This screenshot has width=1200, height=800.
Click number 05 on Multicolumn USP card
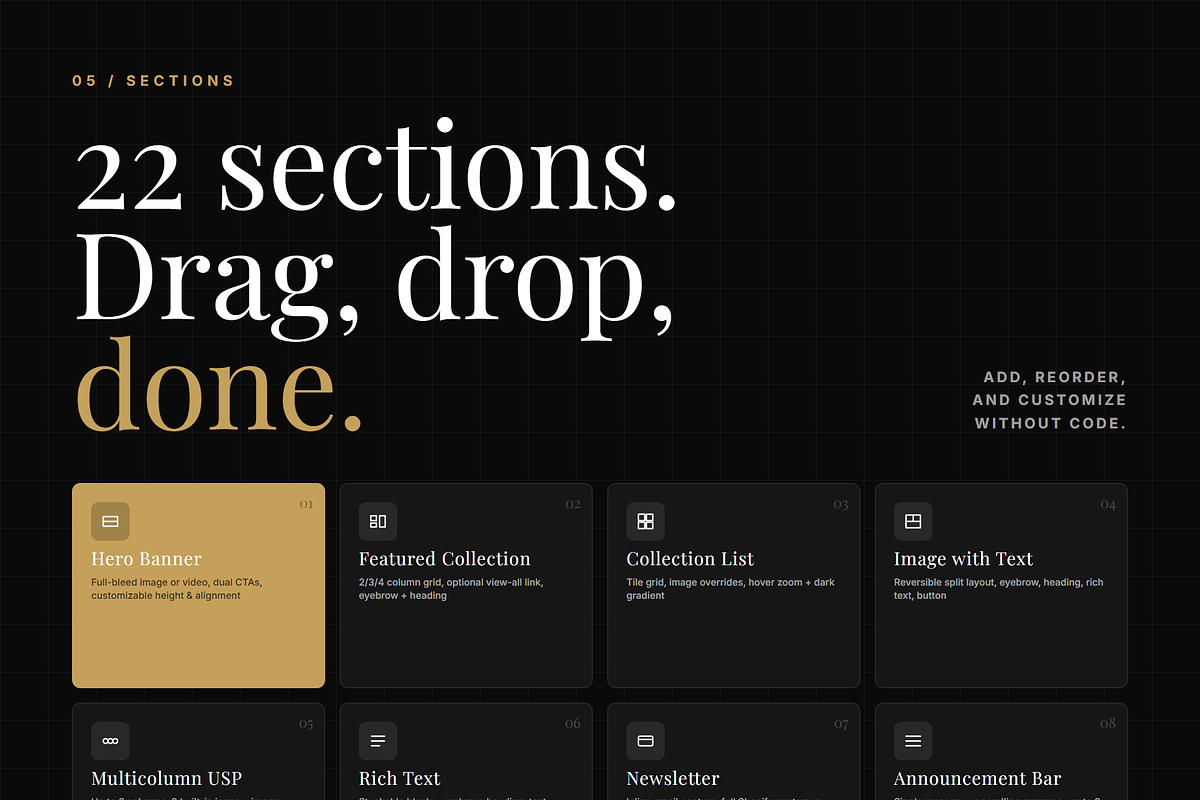pos(306,724)
